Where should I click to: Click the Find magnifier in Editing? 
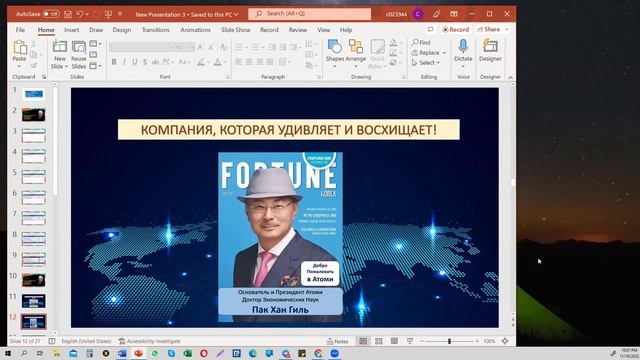[x=415, y=42]
